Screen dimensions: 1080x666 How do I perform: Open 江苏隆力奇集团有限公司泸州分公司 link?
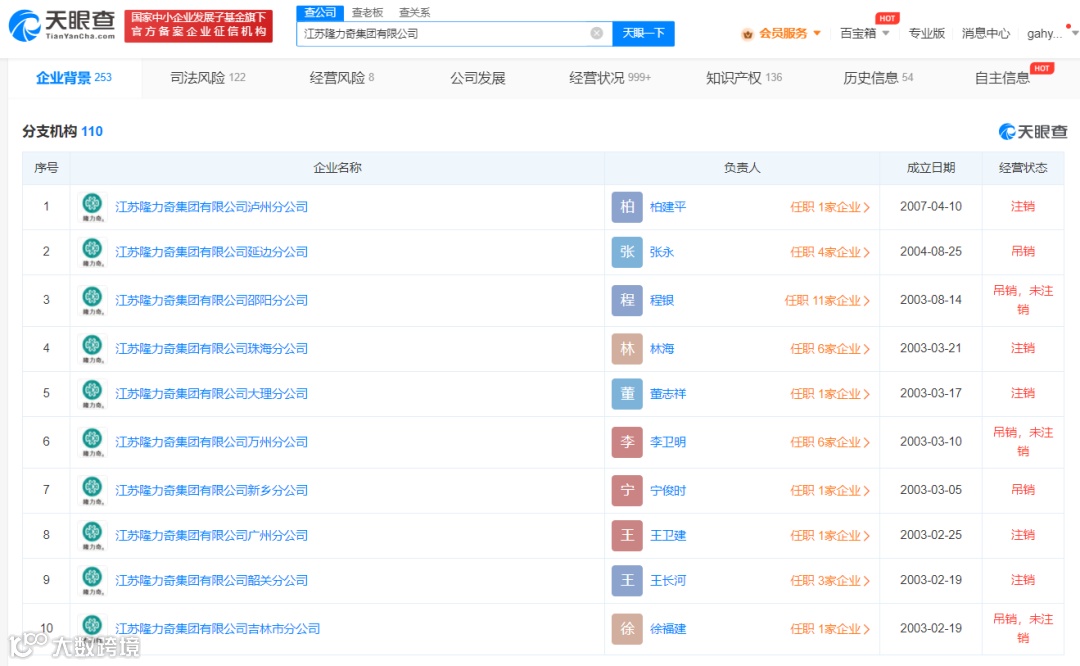pos(211,207)
